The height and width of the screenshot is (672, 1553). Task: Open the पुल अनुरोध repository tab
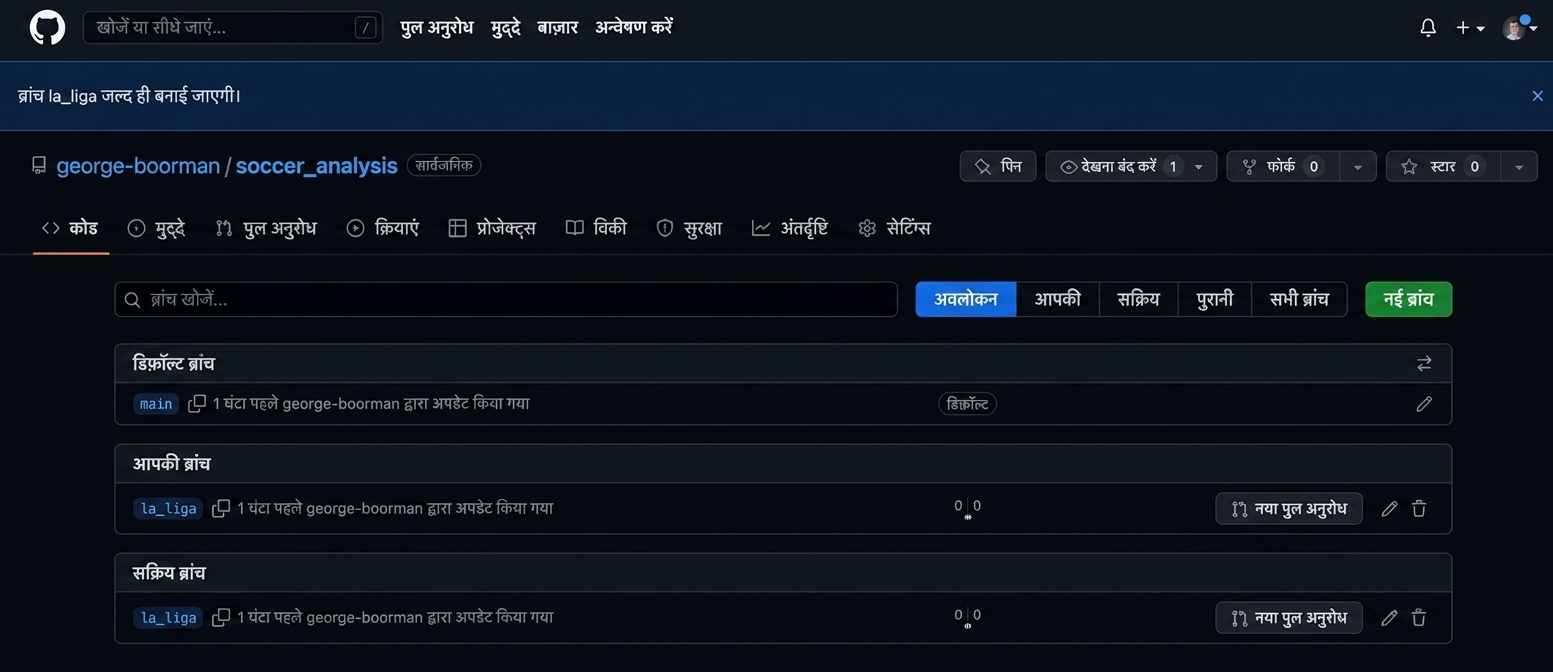coord(266,228)
